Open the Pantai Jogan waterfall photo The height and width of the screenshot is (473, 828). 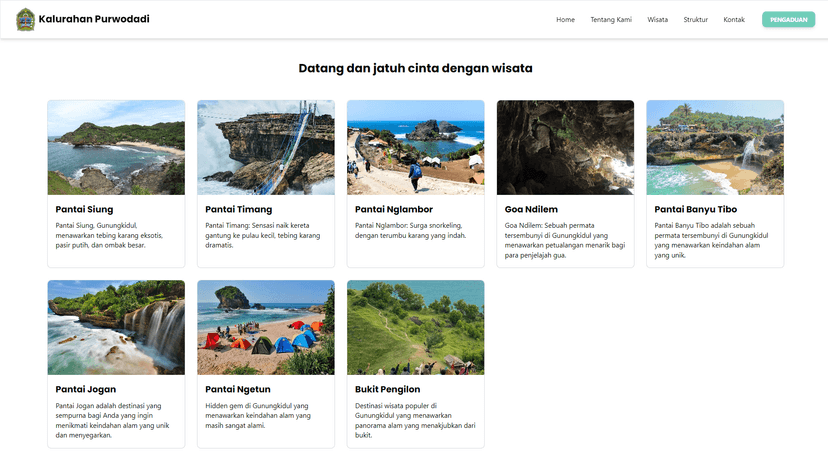click(116, 327)
